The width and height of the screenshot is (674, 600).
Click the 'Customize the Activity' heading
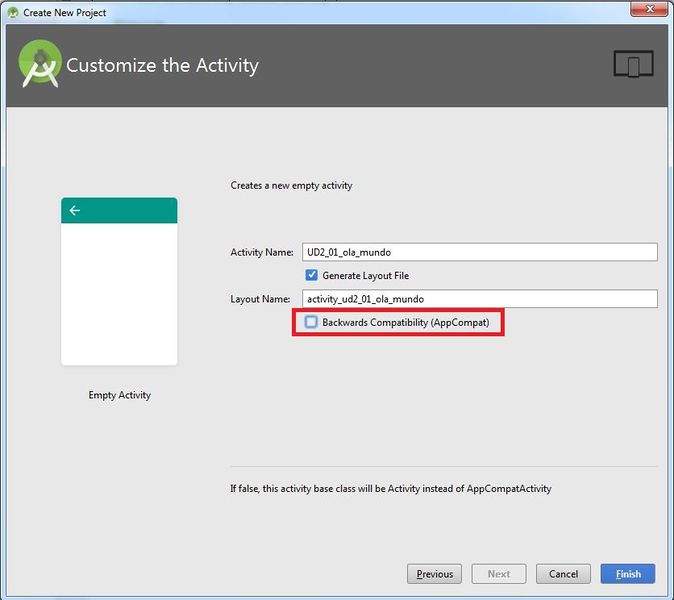[x=162, y=65]
